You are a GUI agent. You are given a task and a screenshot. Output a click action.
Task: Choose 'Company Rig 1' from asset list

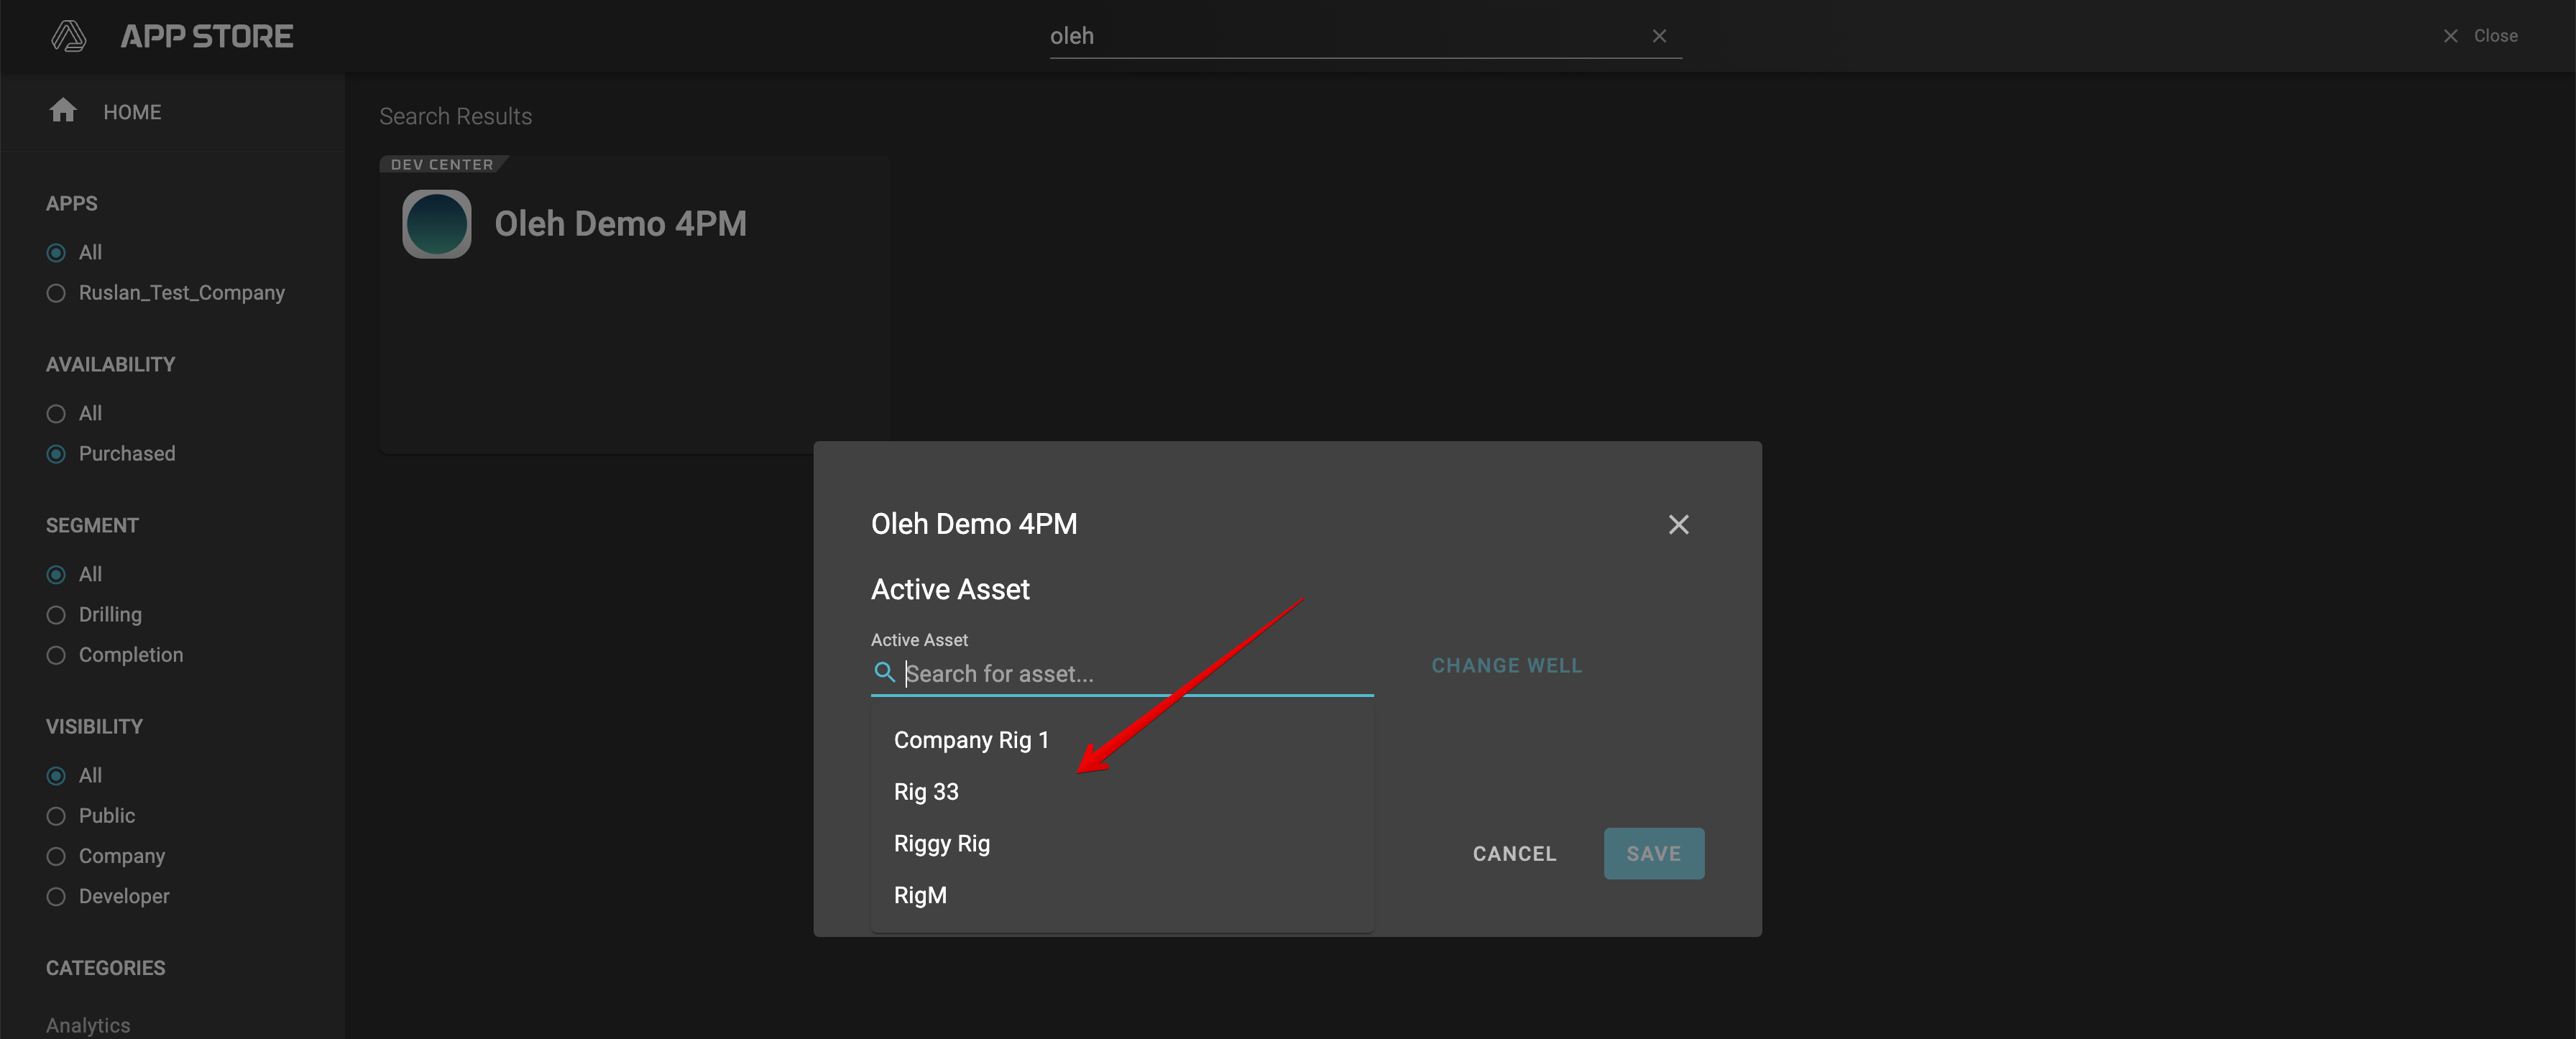point(1122,740)
